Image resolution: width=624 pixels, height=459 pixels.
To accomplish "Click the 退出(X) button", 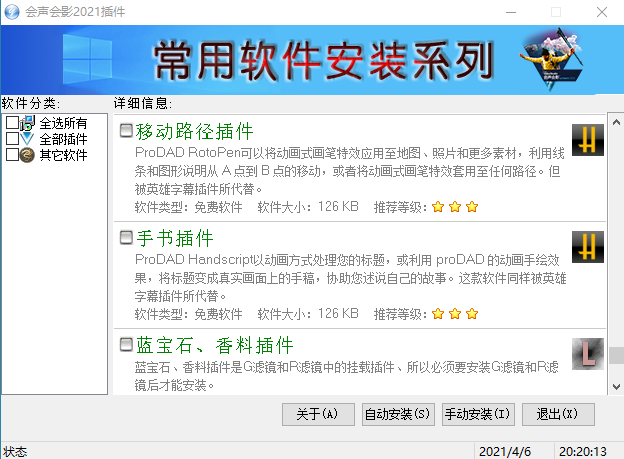I will point(558,414).
